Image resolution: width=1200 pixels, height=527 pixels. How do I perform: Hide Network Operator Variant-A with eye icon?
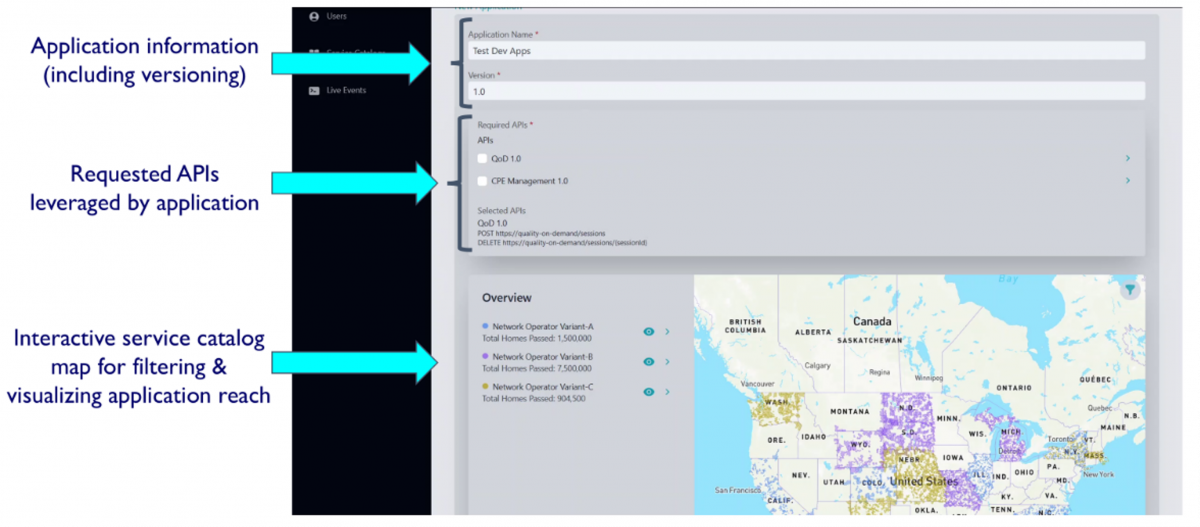pos(648,332)
